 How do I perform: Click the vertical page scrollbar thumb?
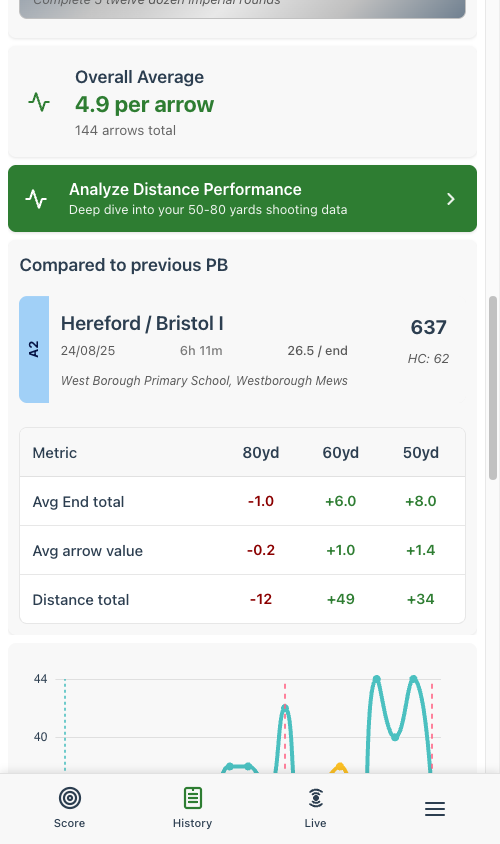[x=493, y=388]
